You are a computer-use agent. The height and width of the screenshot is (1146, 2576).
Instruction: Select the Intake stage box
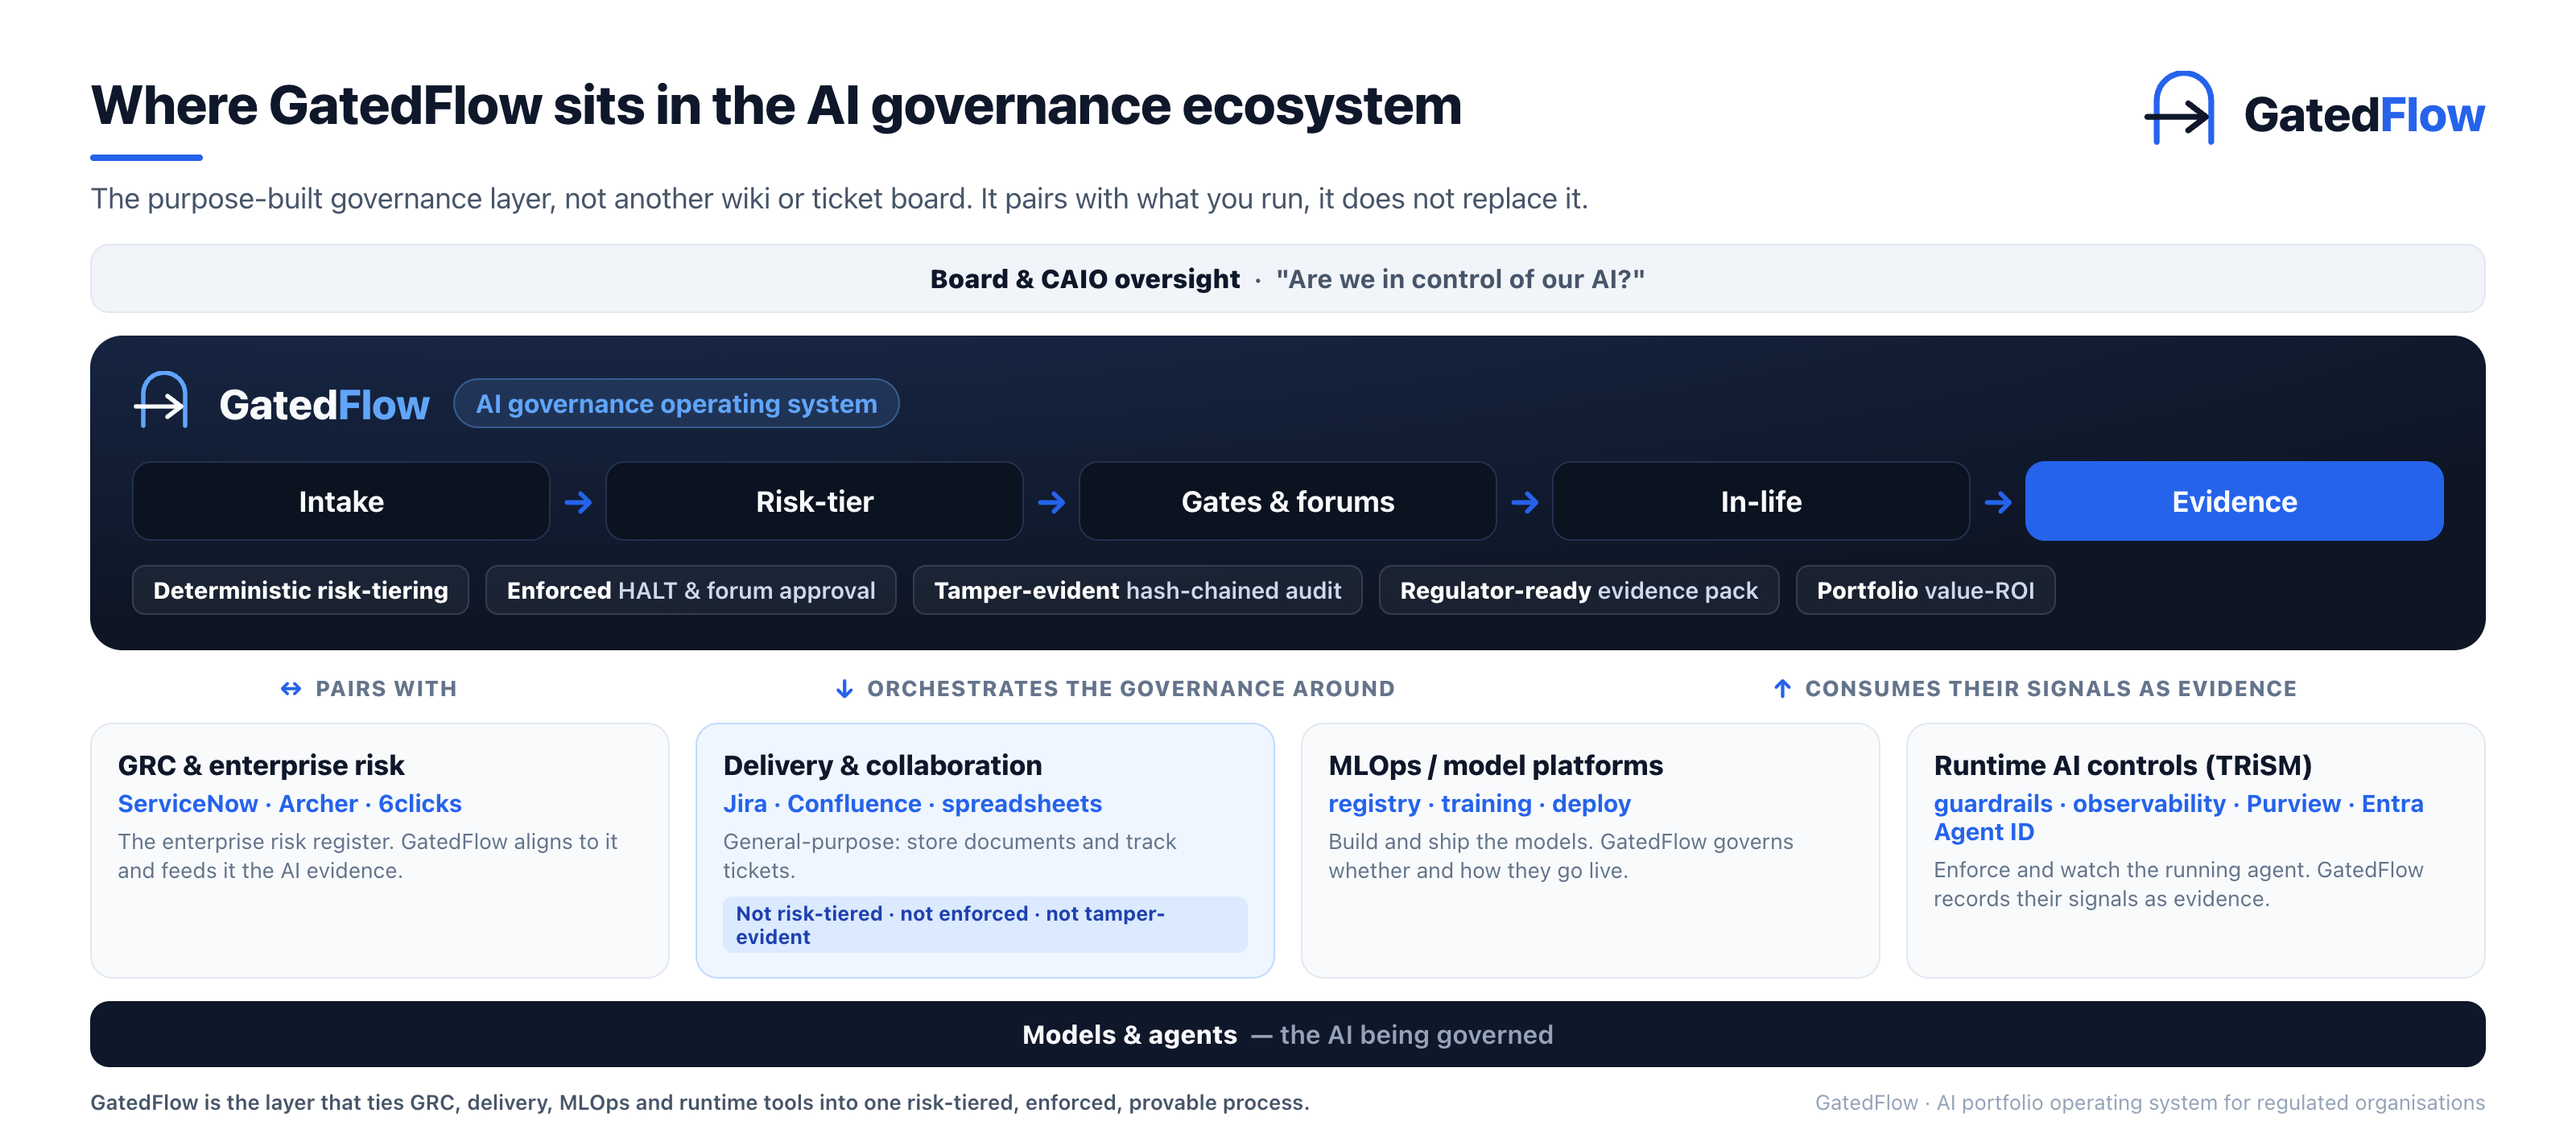[x=341, y=501]
